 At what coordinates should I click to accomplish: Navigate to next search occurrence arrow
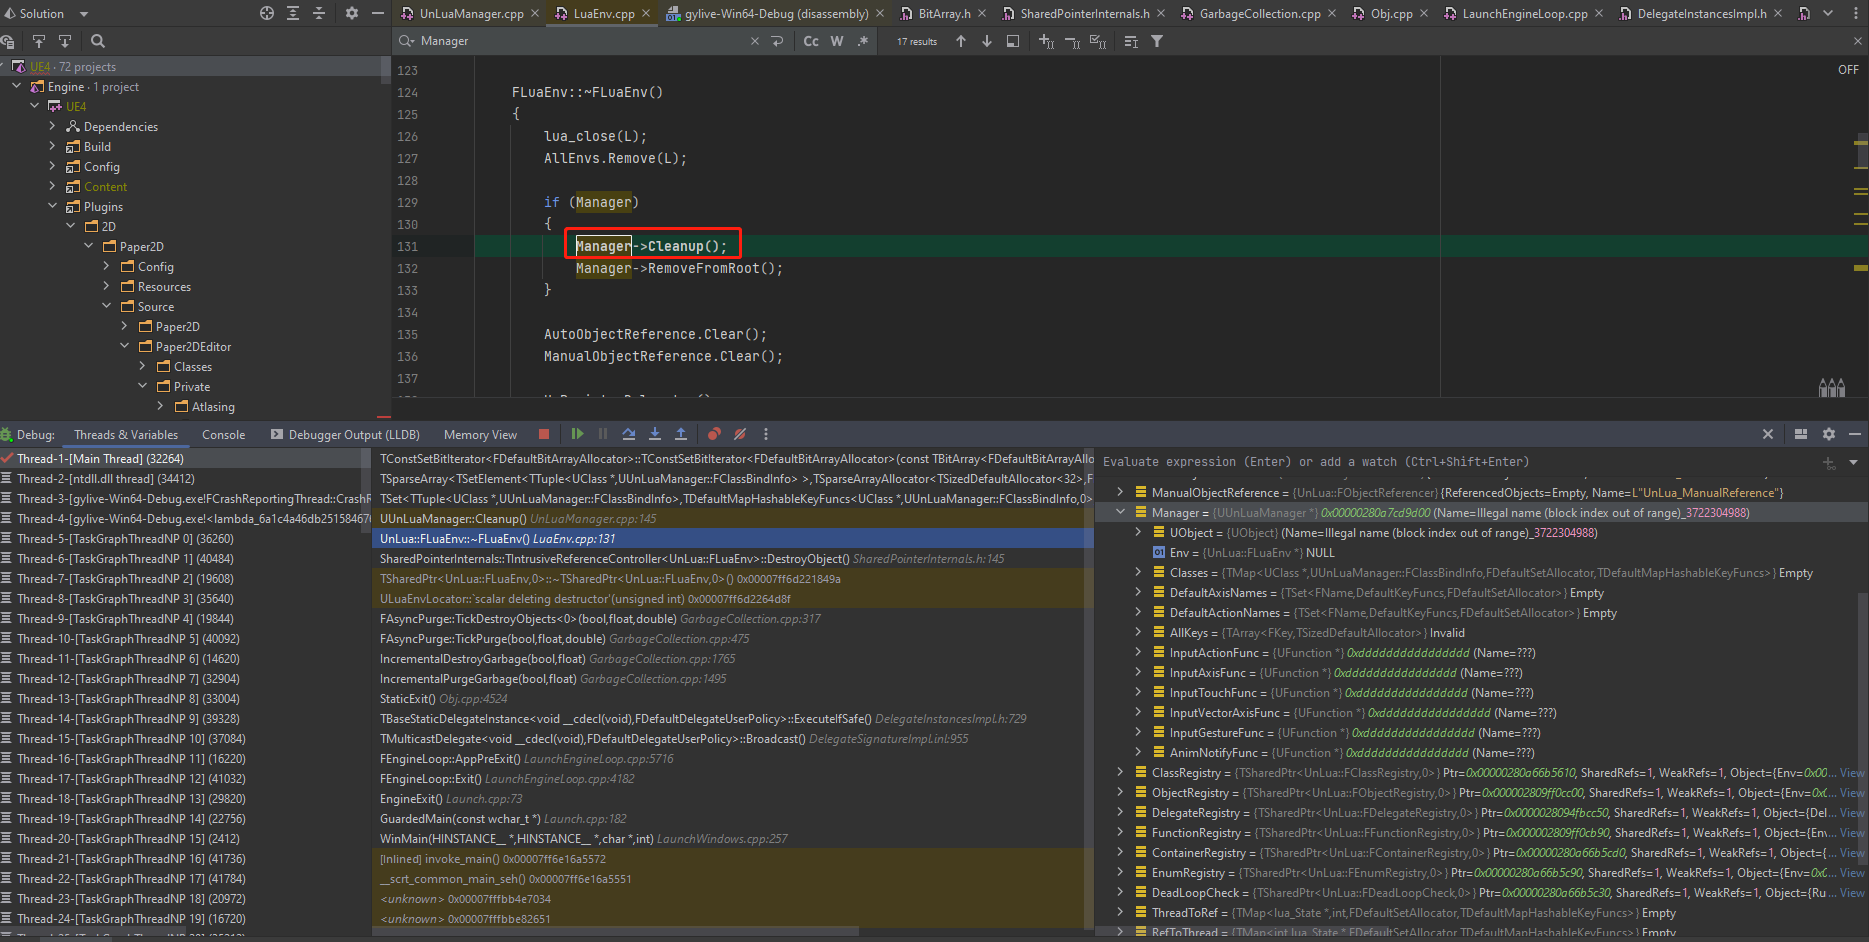(986, 41)
